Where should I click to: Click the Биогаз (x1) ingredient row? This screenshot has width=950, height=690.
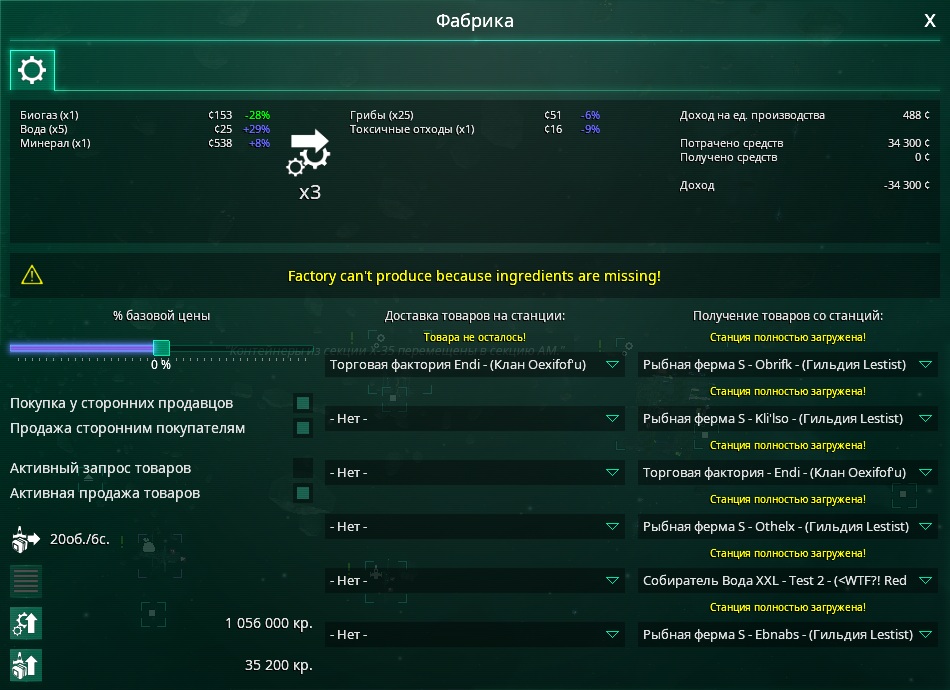tap(145, 115)
